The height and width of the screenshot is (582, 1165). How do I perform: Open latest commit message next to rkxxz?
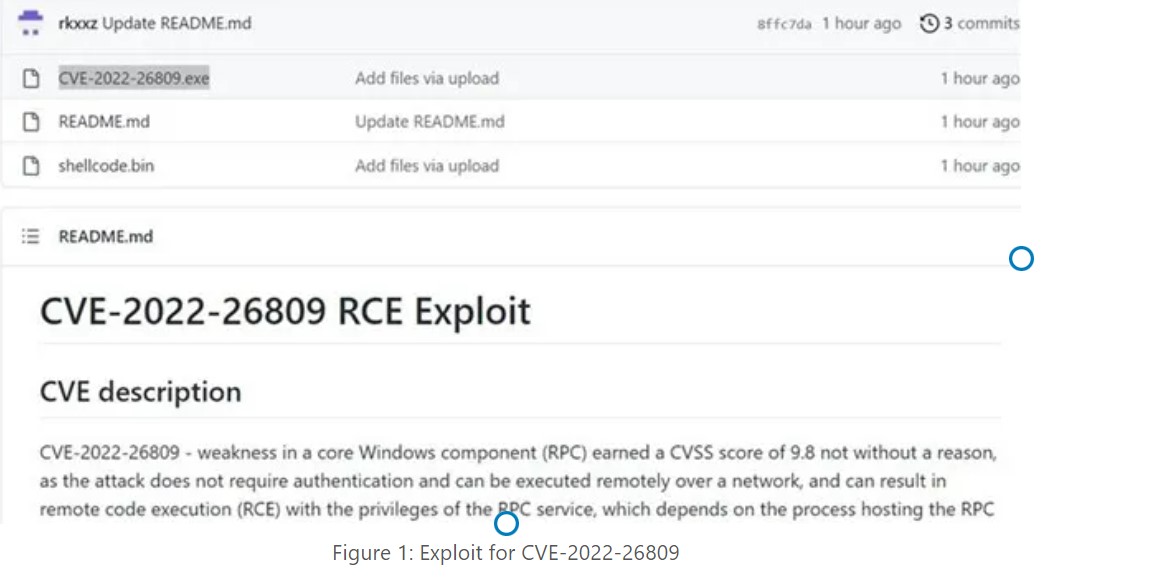pos(177,23)
